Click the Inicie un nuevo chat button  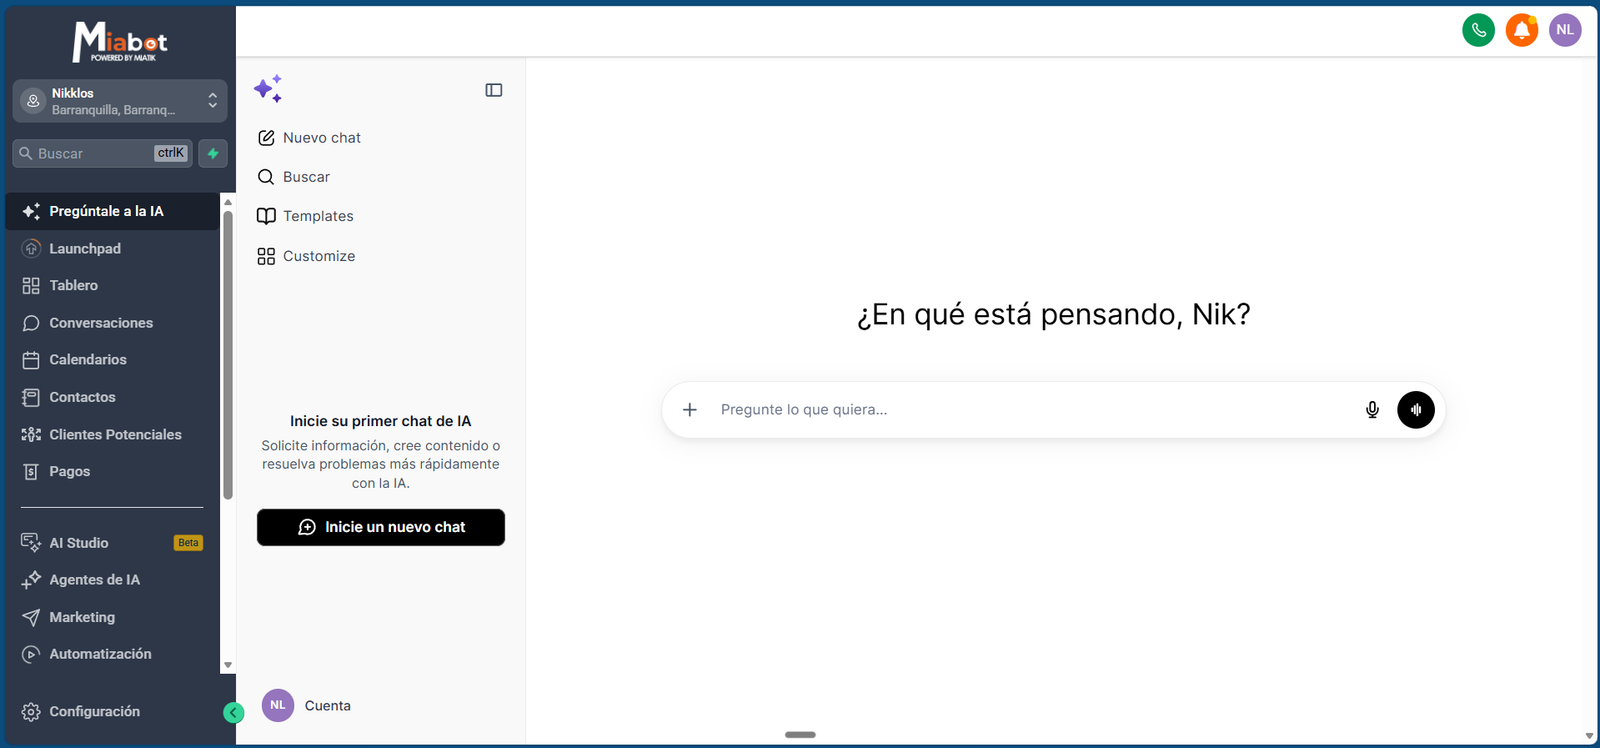coord(381,527)
